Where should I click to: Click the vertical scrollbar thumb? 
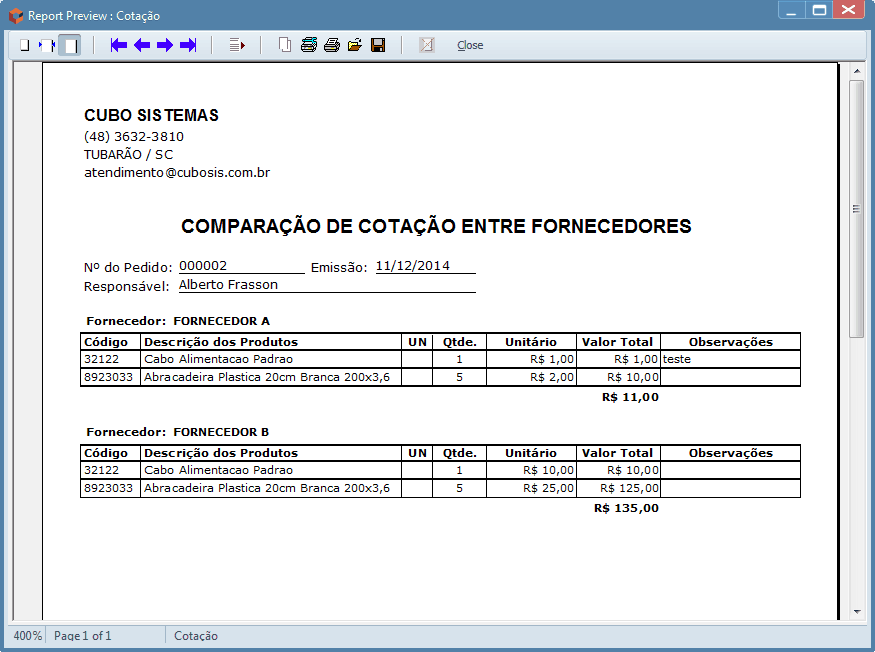pyautogui.click(x=857, y=209)
